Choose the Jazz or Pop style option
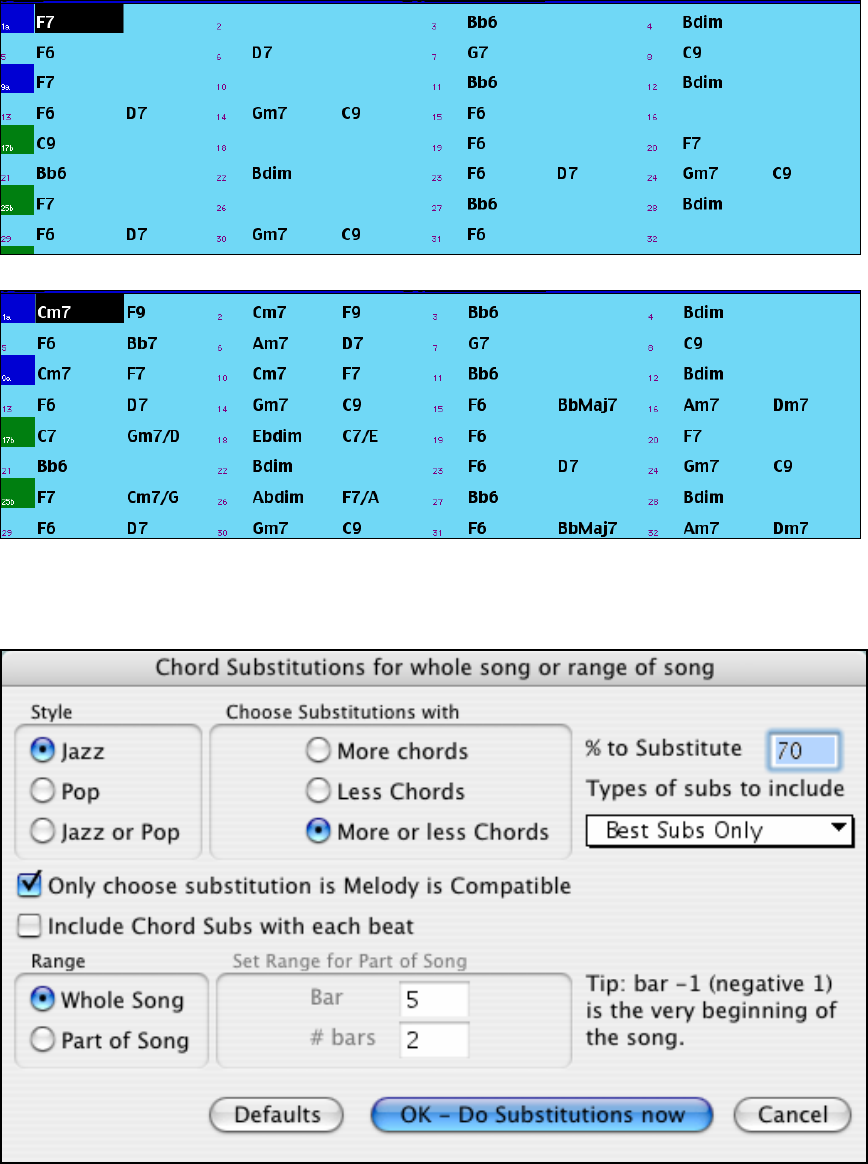This screenshot has width=868, height=1164. (43, 831)
